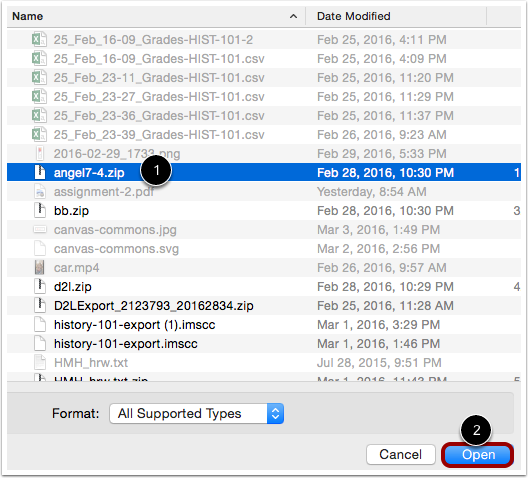The height and width of the screenshot is (478, 528).
Task: Click the canvas-commons.jpg file name
Action: click(115, 230)
